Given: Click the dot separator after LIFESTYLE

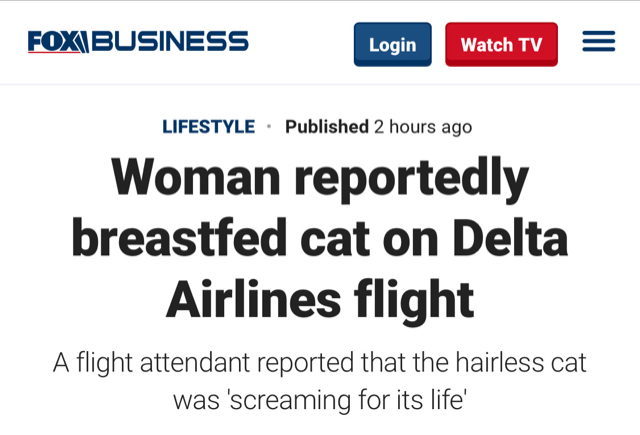Looking at the screenshot, I should pyautogui.click(x=269, y=127).
